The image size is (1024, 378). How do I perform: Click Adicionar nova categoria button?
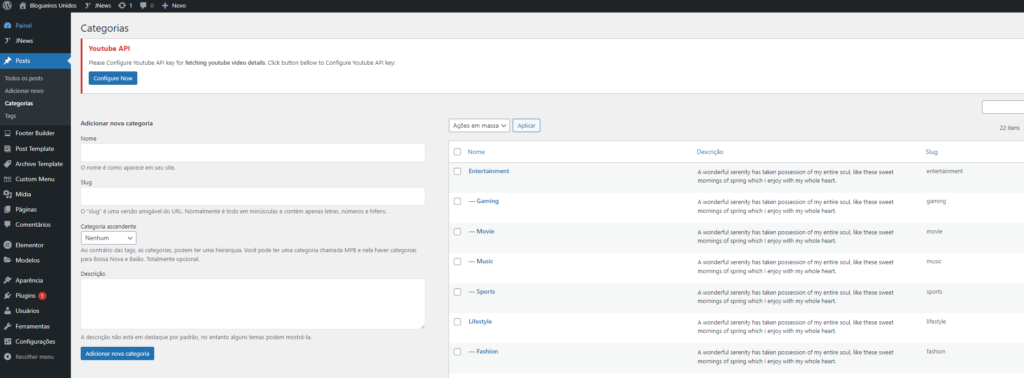pos(118,353)
